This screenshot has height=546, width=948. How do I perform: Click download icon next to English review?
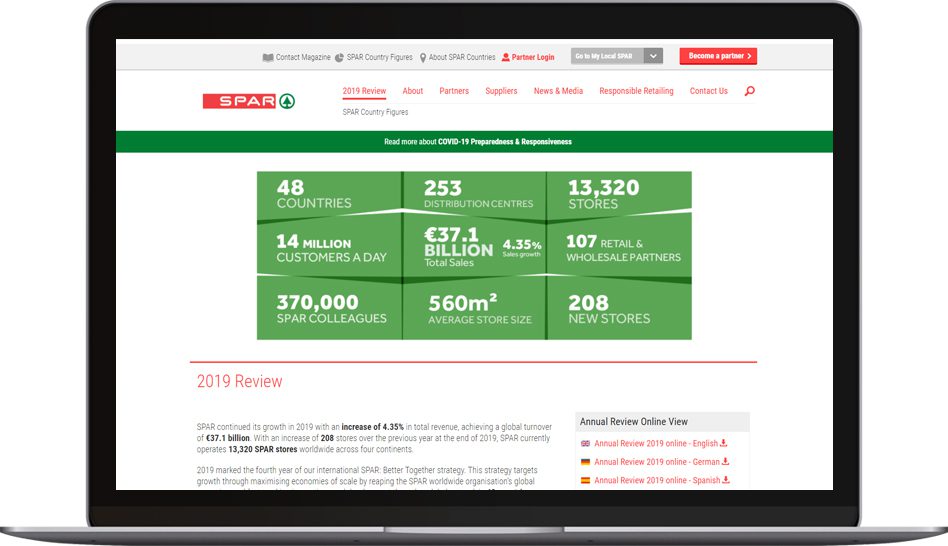[724, 443]
